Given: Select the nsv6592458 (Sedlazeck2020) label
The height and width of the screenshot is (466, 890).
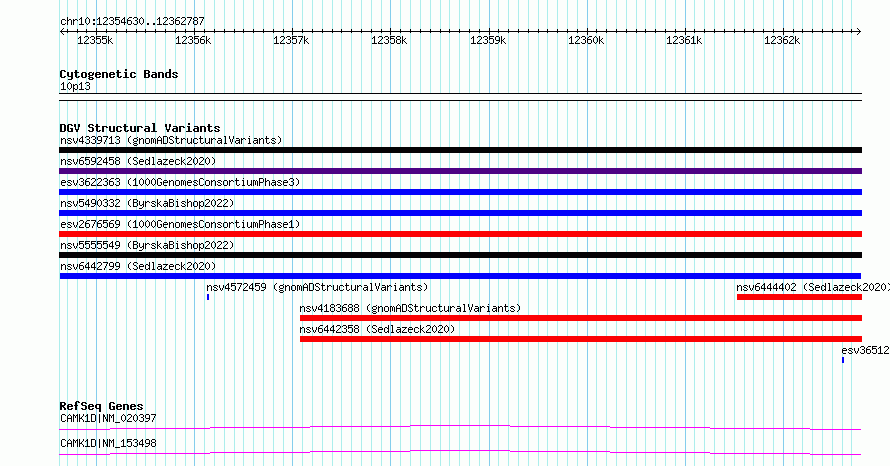Looking at the screenshot, I should click(x=138, y=161).
